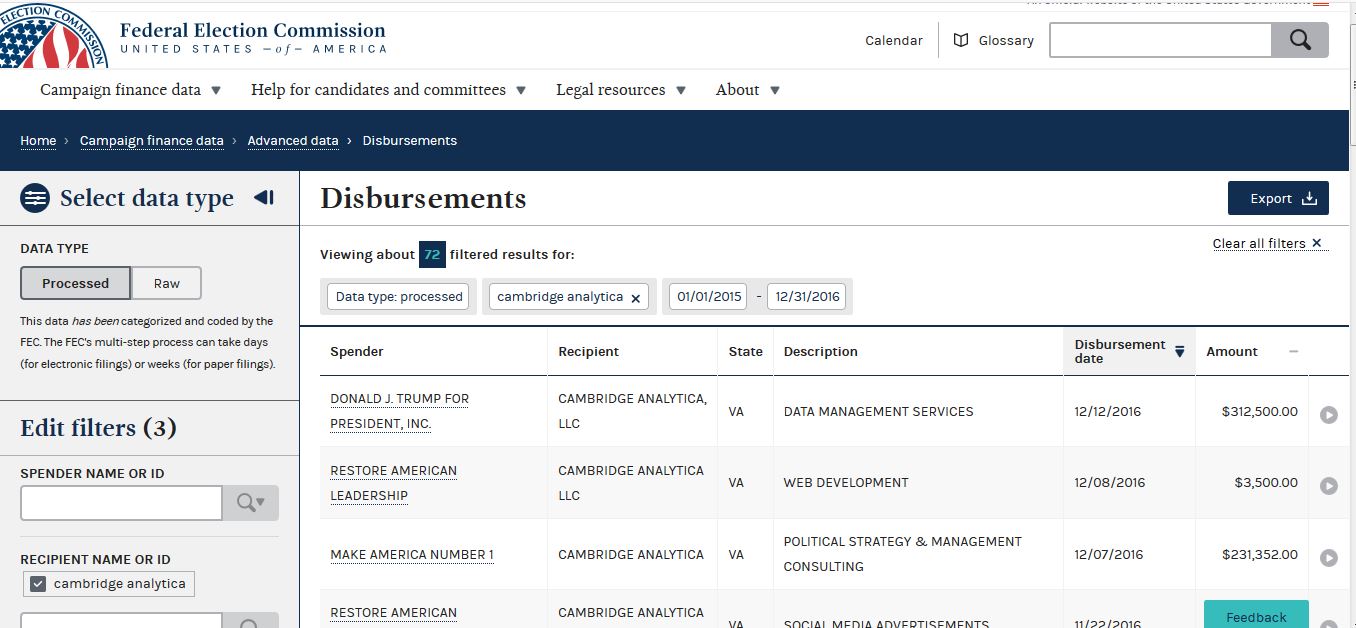Click the Select data type icon
1356x628 pixels.
(x=35, y=198)
